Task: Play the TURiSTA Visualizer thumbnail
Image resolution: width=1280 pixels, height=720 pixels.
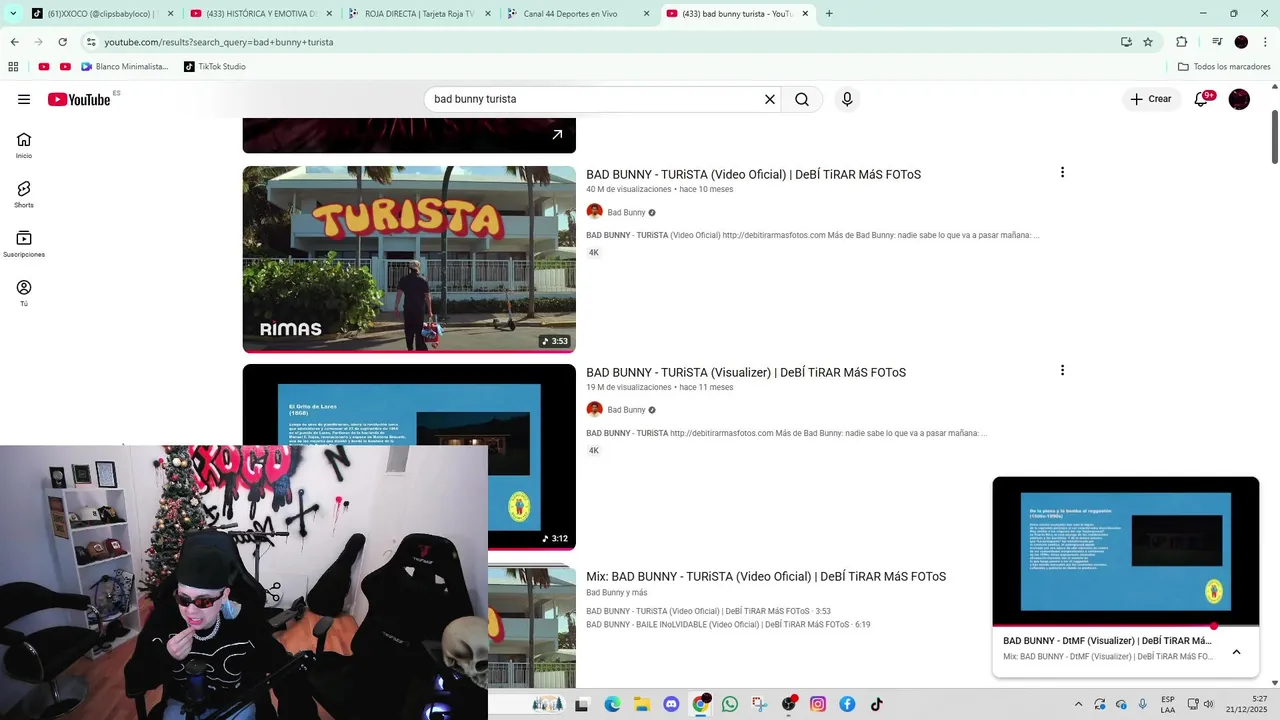Action: click(409, 457)
